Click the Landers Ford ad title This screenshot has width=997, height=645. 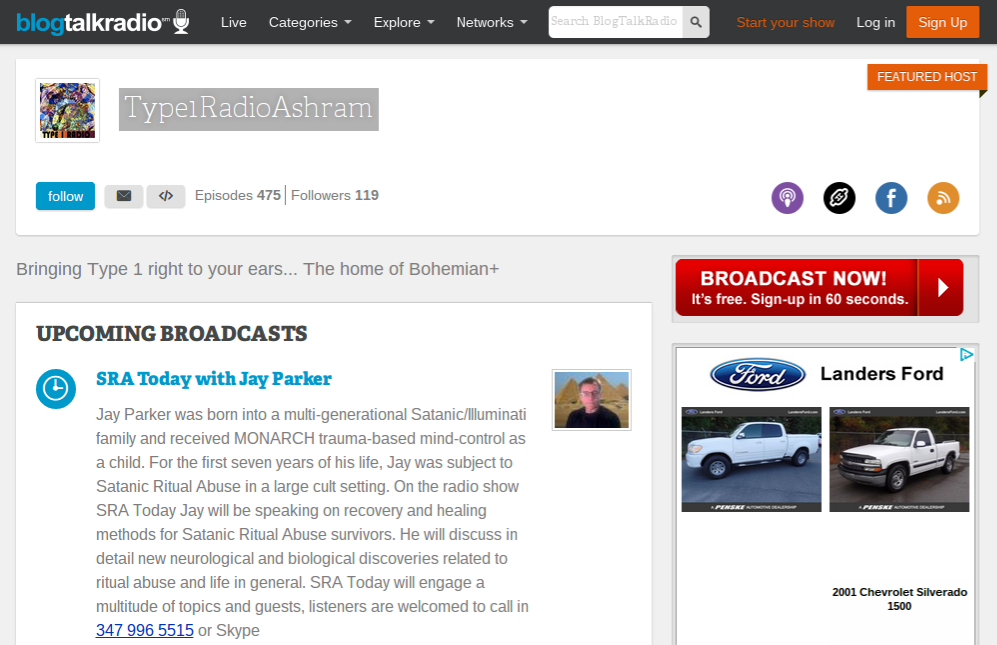pos(882,373)
